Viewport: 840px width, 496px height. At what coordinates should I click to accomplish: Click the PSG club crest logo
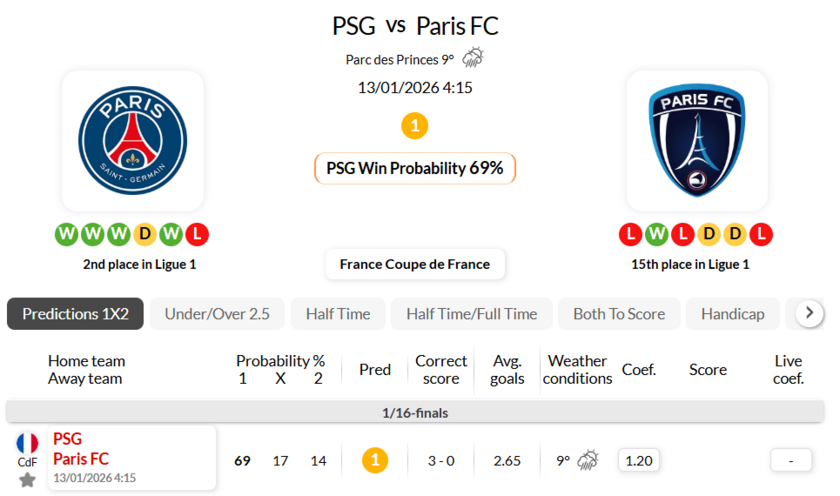tap(132, 140)
